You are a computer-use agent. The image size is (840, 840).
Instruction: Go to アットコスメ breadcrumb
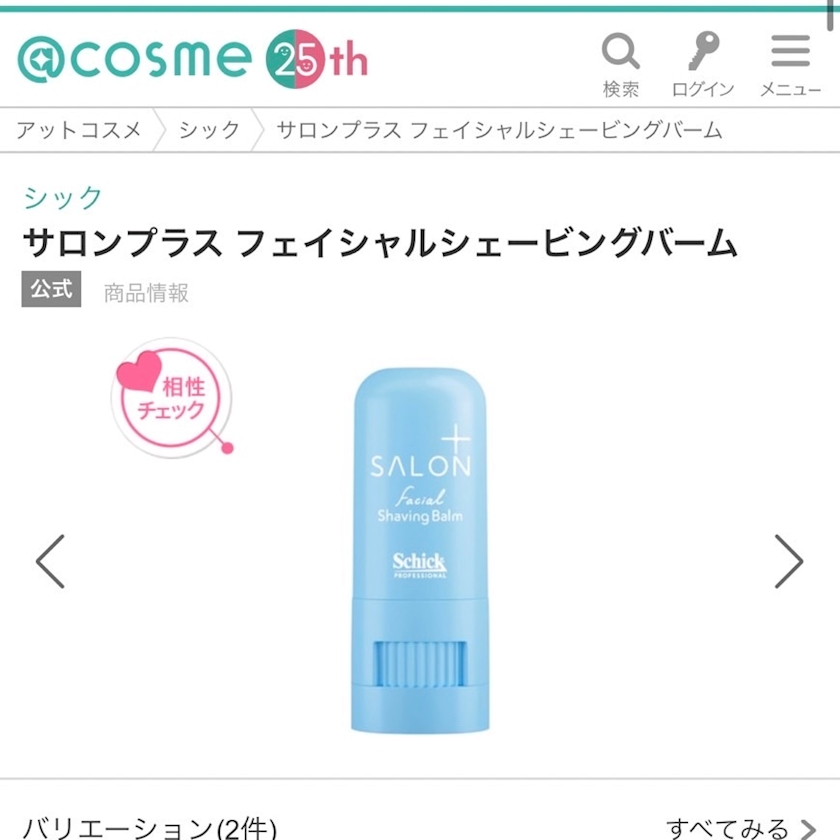pyautogui.click(x=79, y=130)
